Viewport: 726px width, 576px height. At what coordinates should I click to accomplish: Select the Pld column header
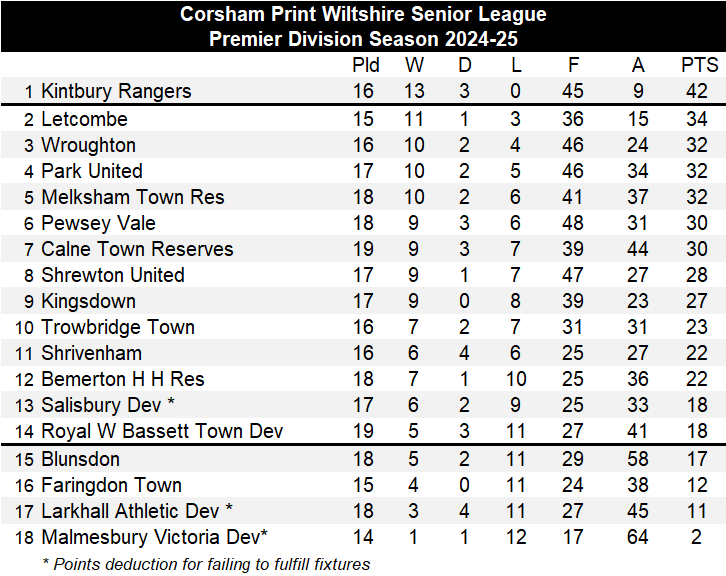366,65
